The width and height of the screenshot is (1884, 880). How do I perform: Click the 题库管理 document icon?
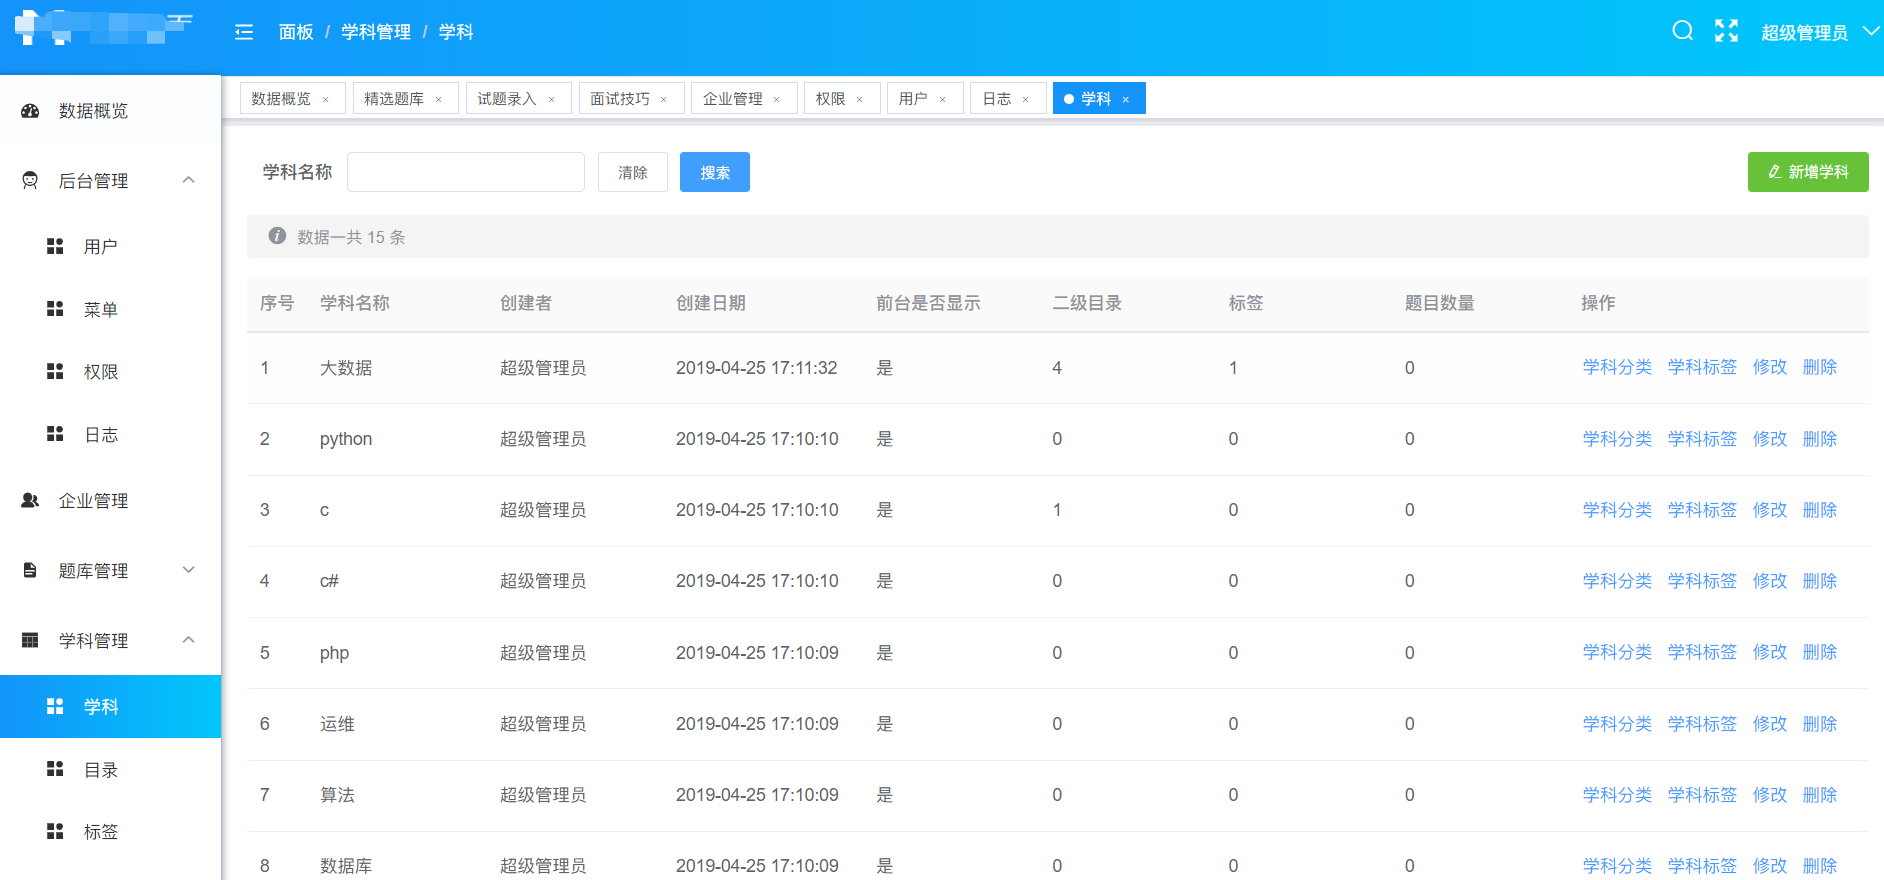(30, 570)
